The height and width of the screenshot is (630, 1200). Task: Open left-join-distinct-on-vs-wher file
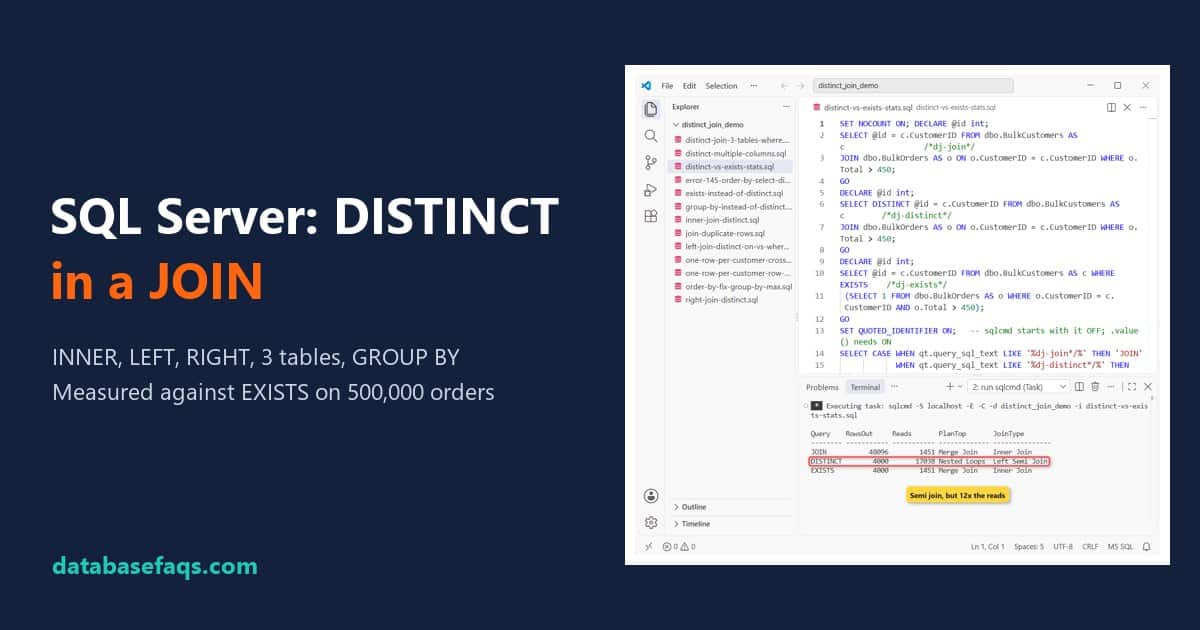pos(732,246)
